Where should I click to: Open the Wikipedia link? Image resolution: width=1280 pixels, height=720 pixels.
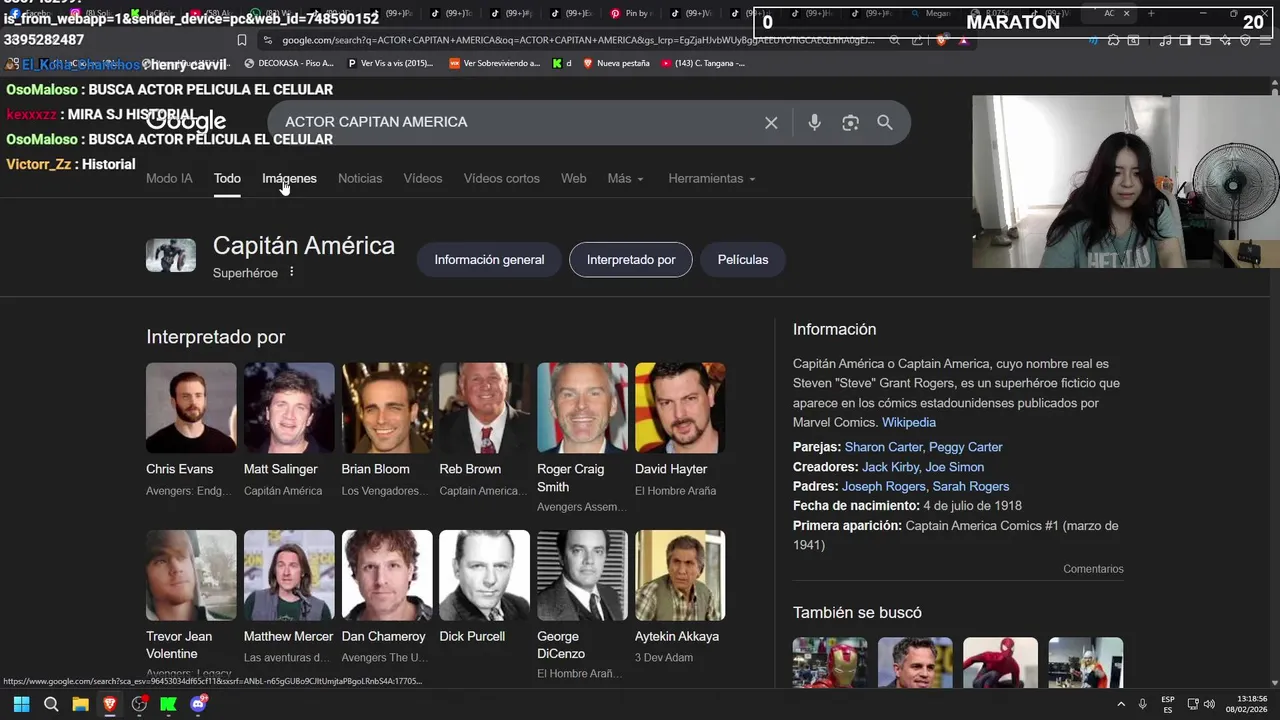point(909,422)
